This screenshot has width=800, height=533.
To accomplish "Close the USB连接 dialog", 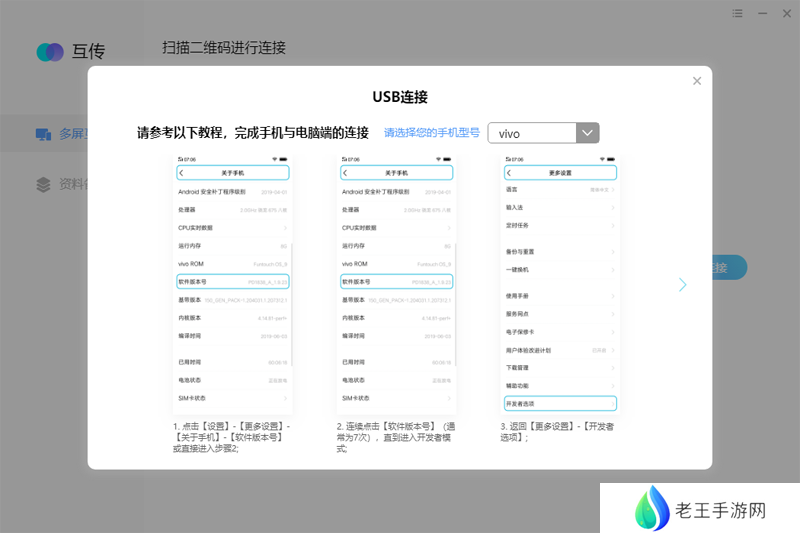I will [696, 81].
